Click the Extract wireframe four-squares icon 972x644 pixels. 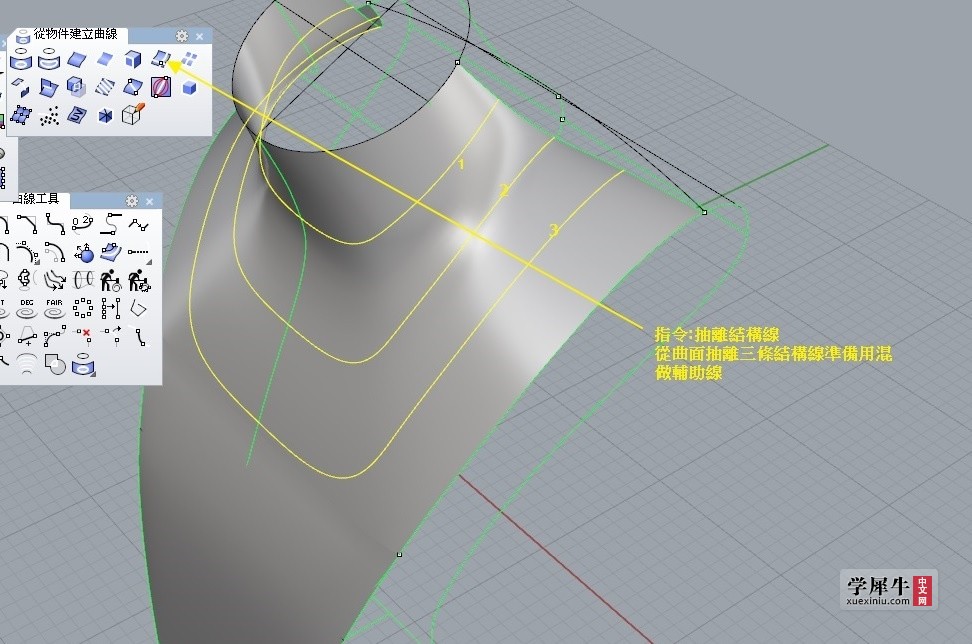click(x=189, y=60)
